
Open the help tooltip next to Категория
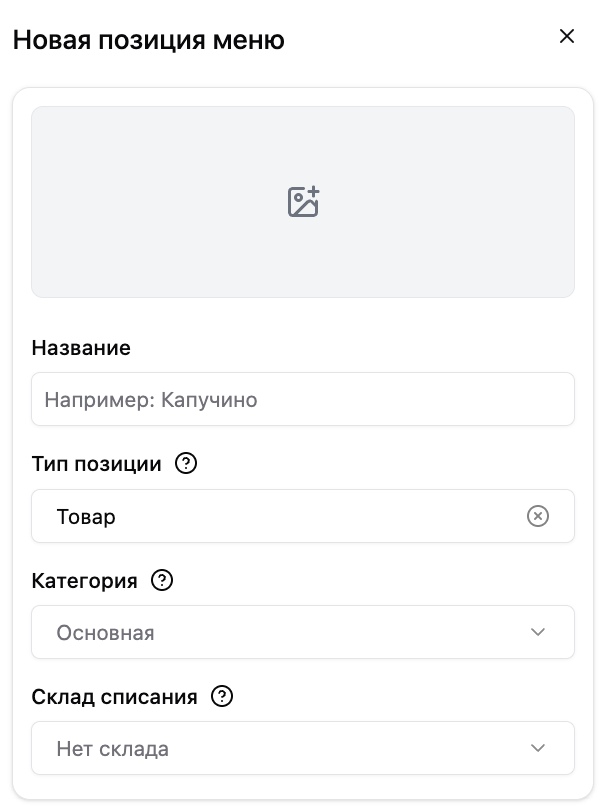pyautogui.click(x=162, y=580)
